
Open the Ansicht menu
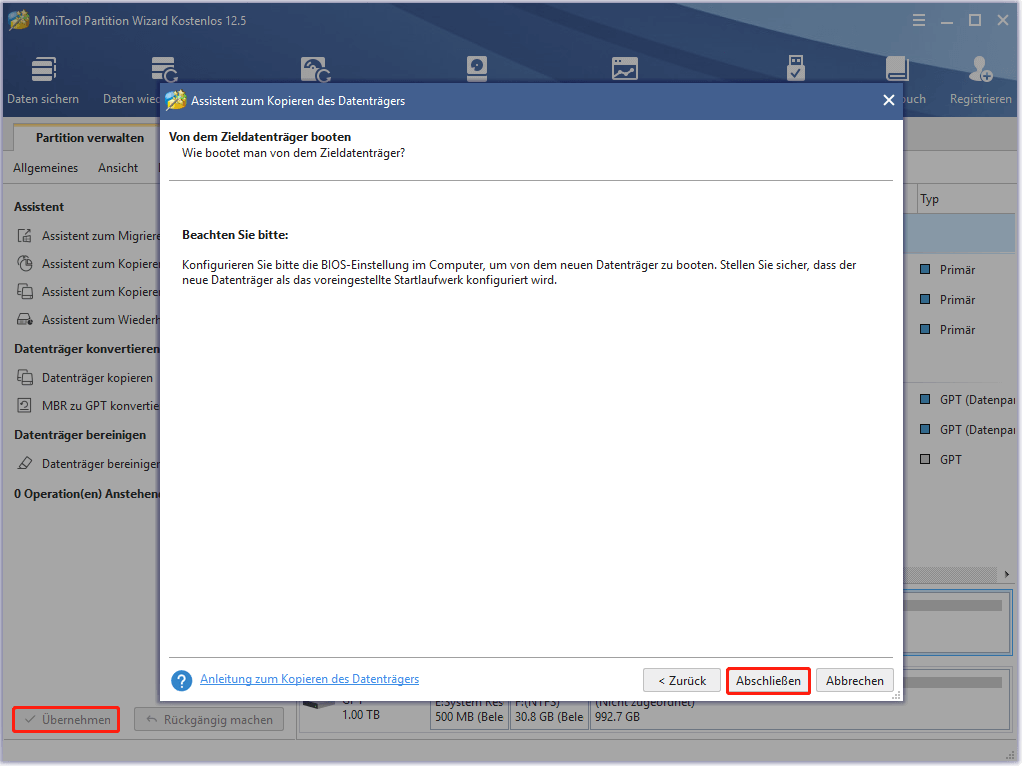coord(118,167)
